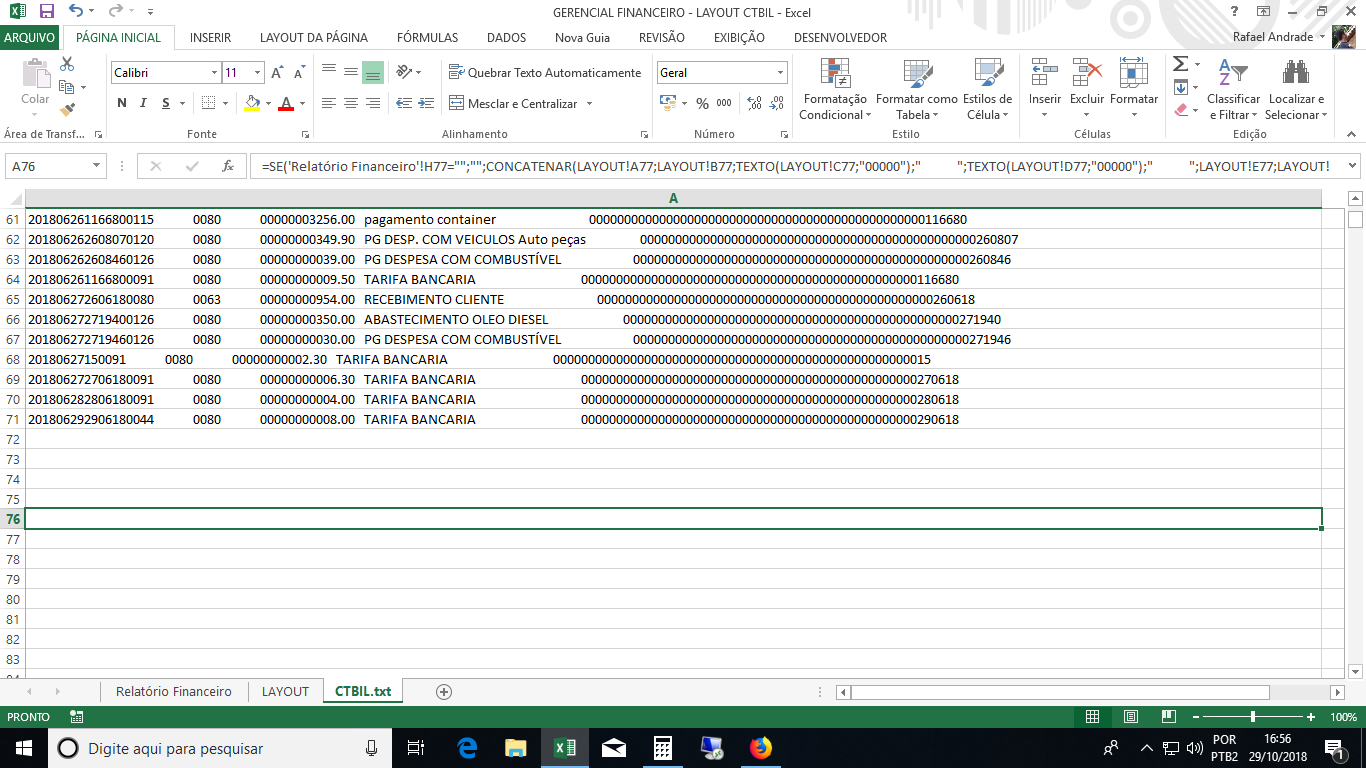This screenshot has width=1366, height=768.
Task: Switch to the INSERIR ribbon tab
Action: (210, 38)
